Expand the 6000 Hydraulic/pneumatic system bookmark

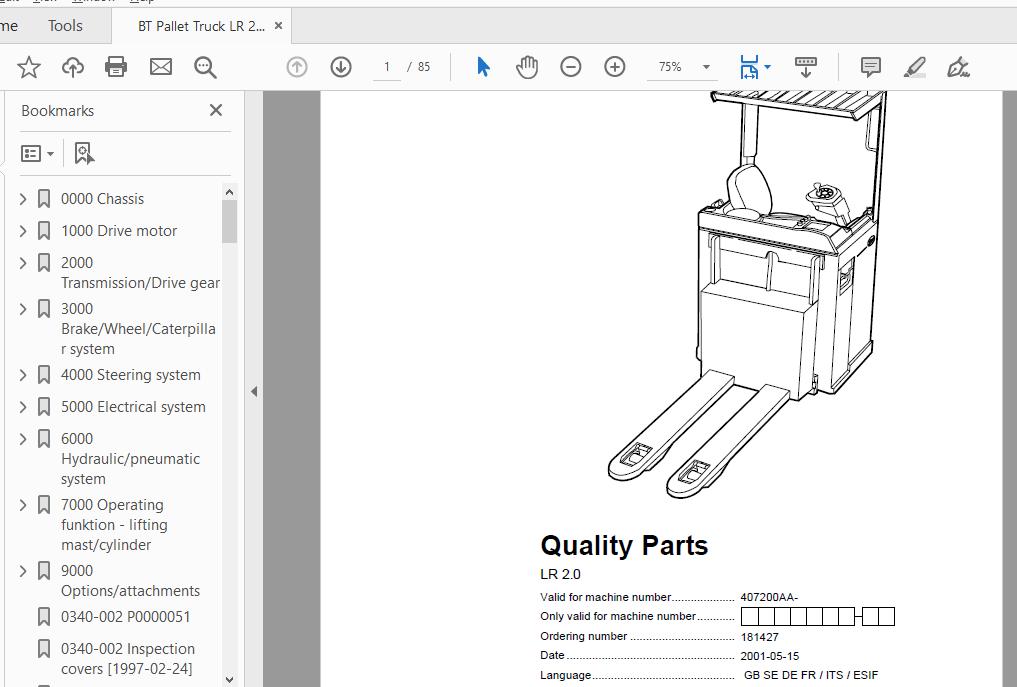(23, 439)
